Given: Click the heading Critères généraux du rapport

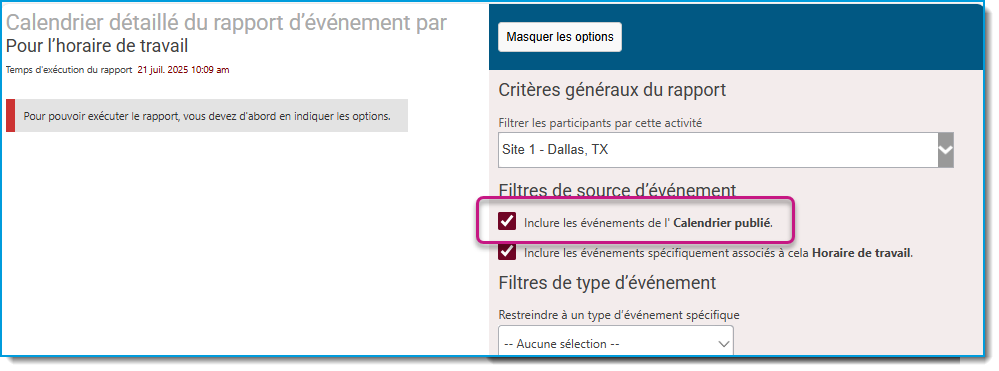Looking at the screenshot, I should tap(612, 90).
